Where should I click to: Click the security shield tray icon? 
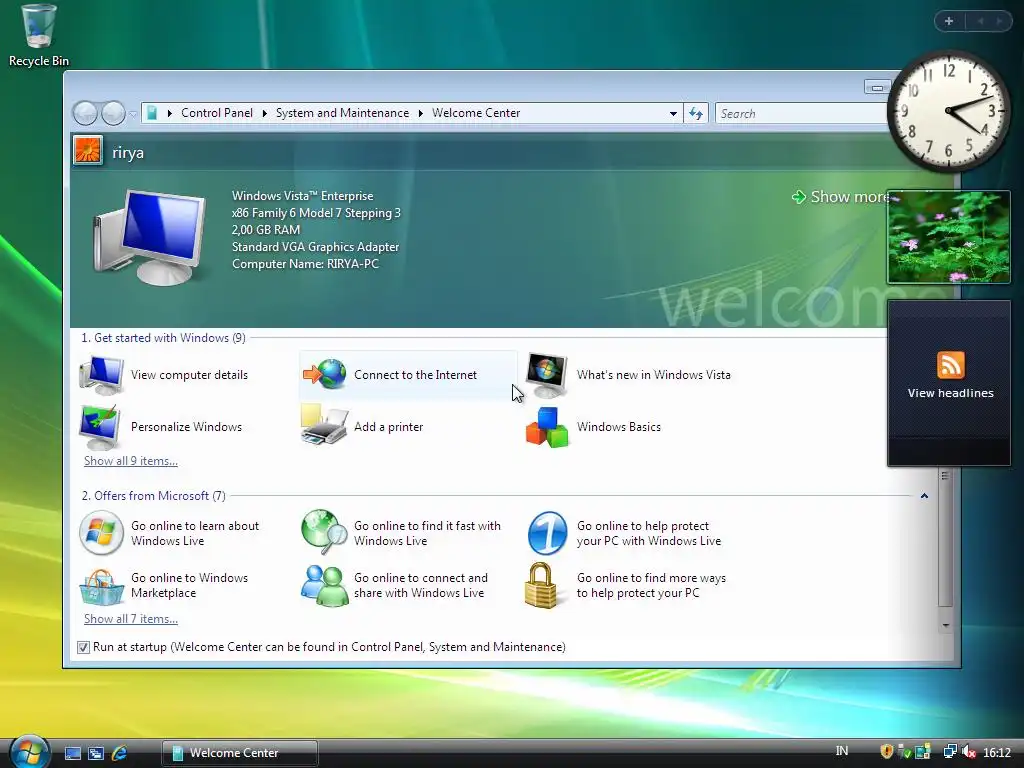[886, 752]
